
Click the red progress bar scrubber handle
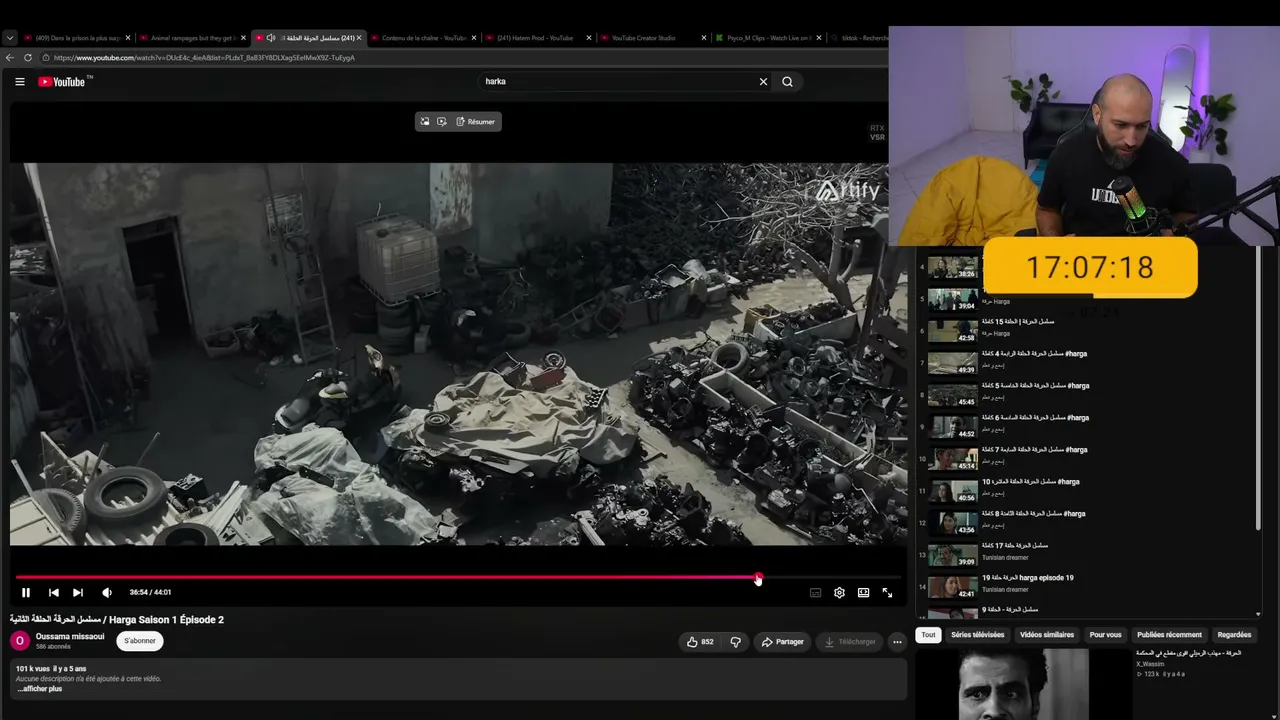pos(758,577)
